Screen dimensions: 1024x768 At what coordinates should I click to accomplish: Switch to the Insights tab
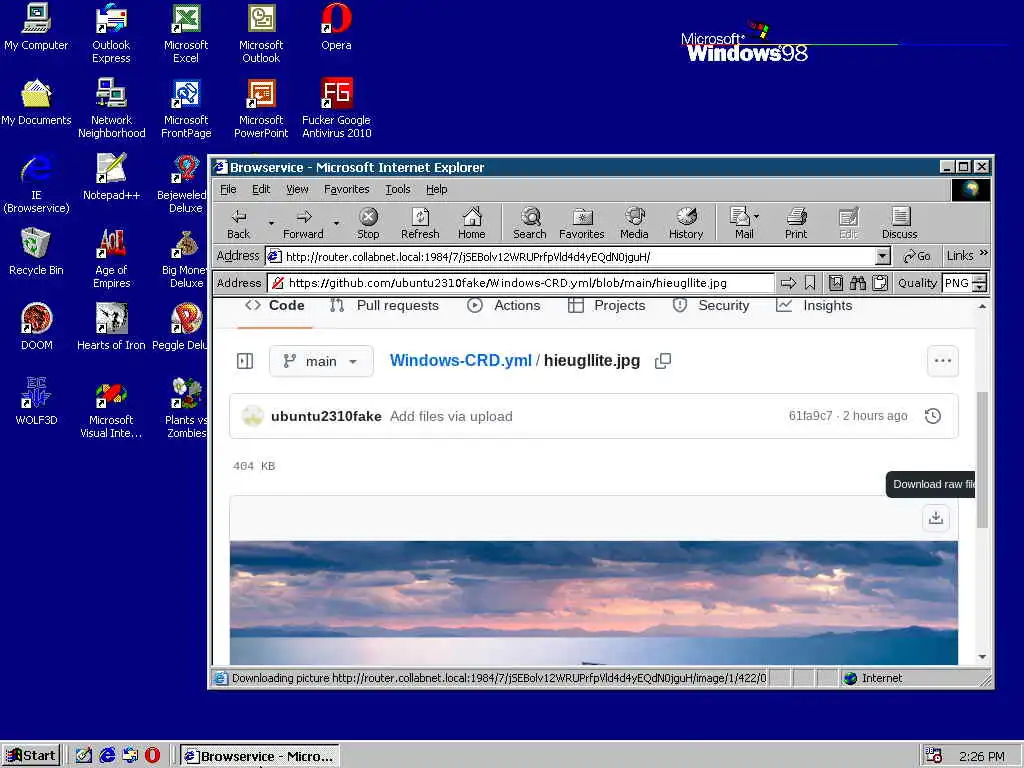(814, 306)
